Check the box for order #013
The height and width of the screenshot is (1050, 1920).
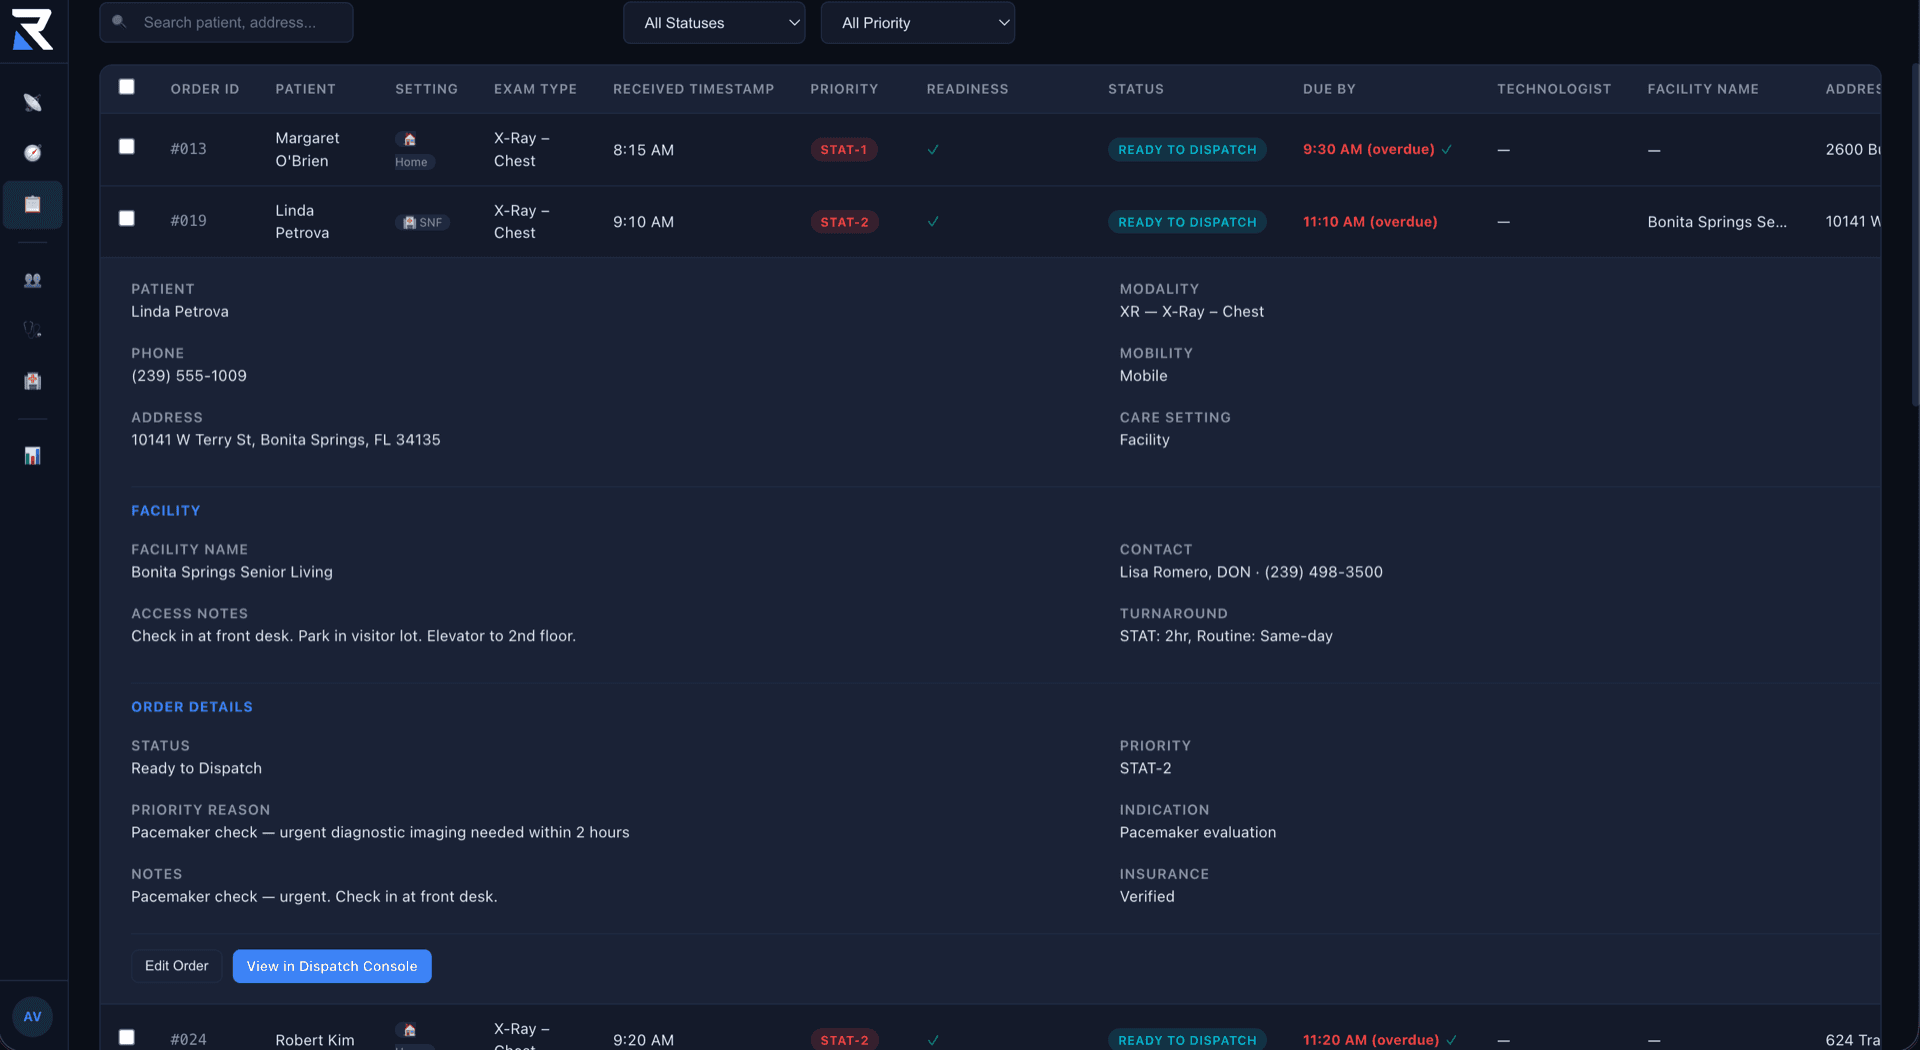click(127, 147)
